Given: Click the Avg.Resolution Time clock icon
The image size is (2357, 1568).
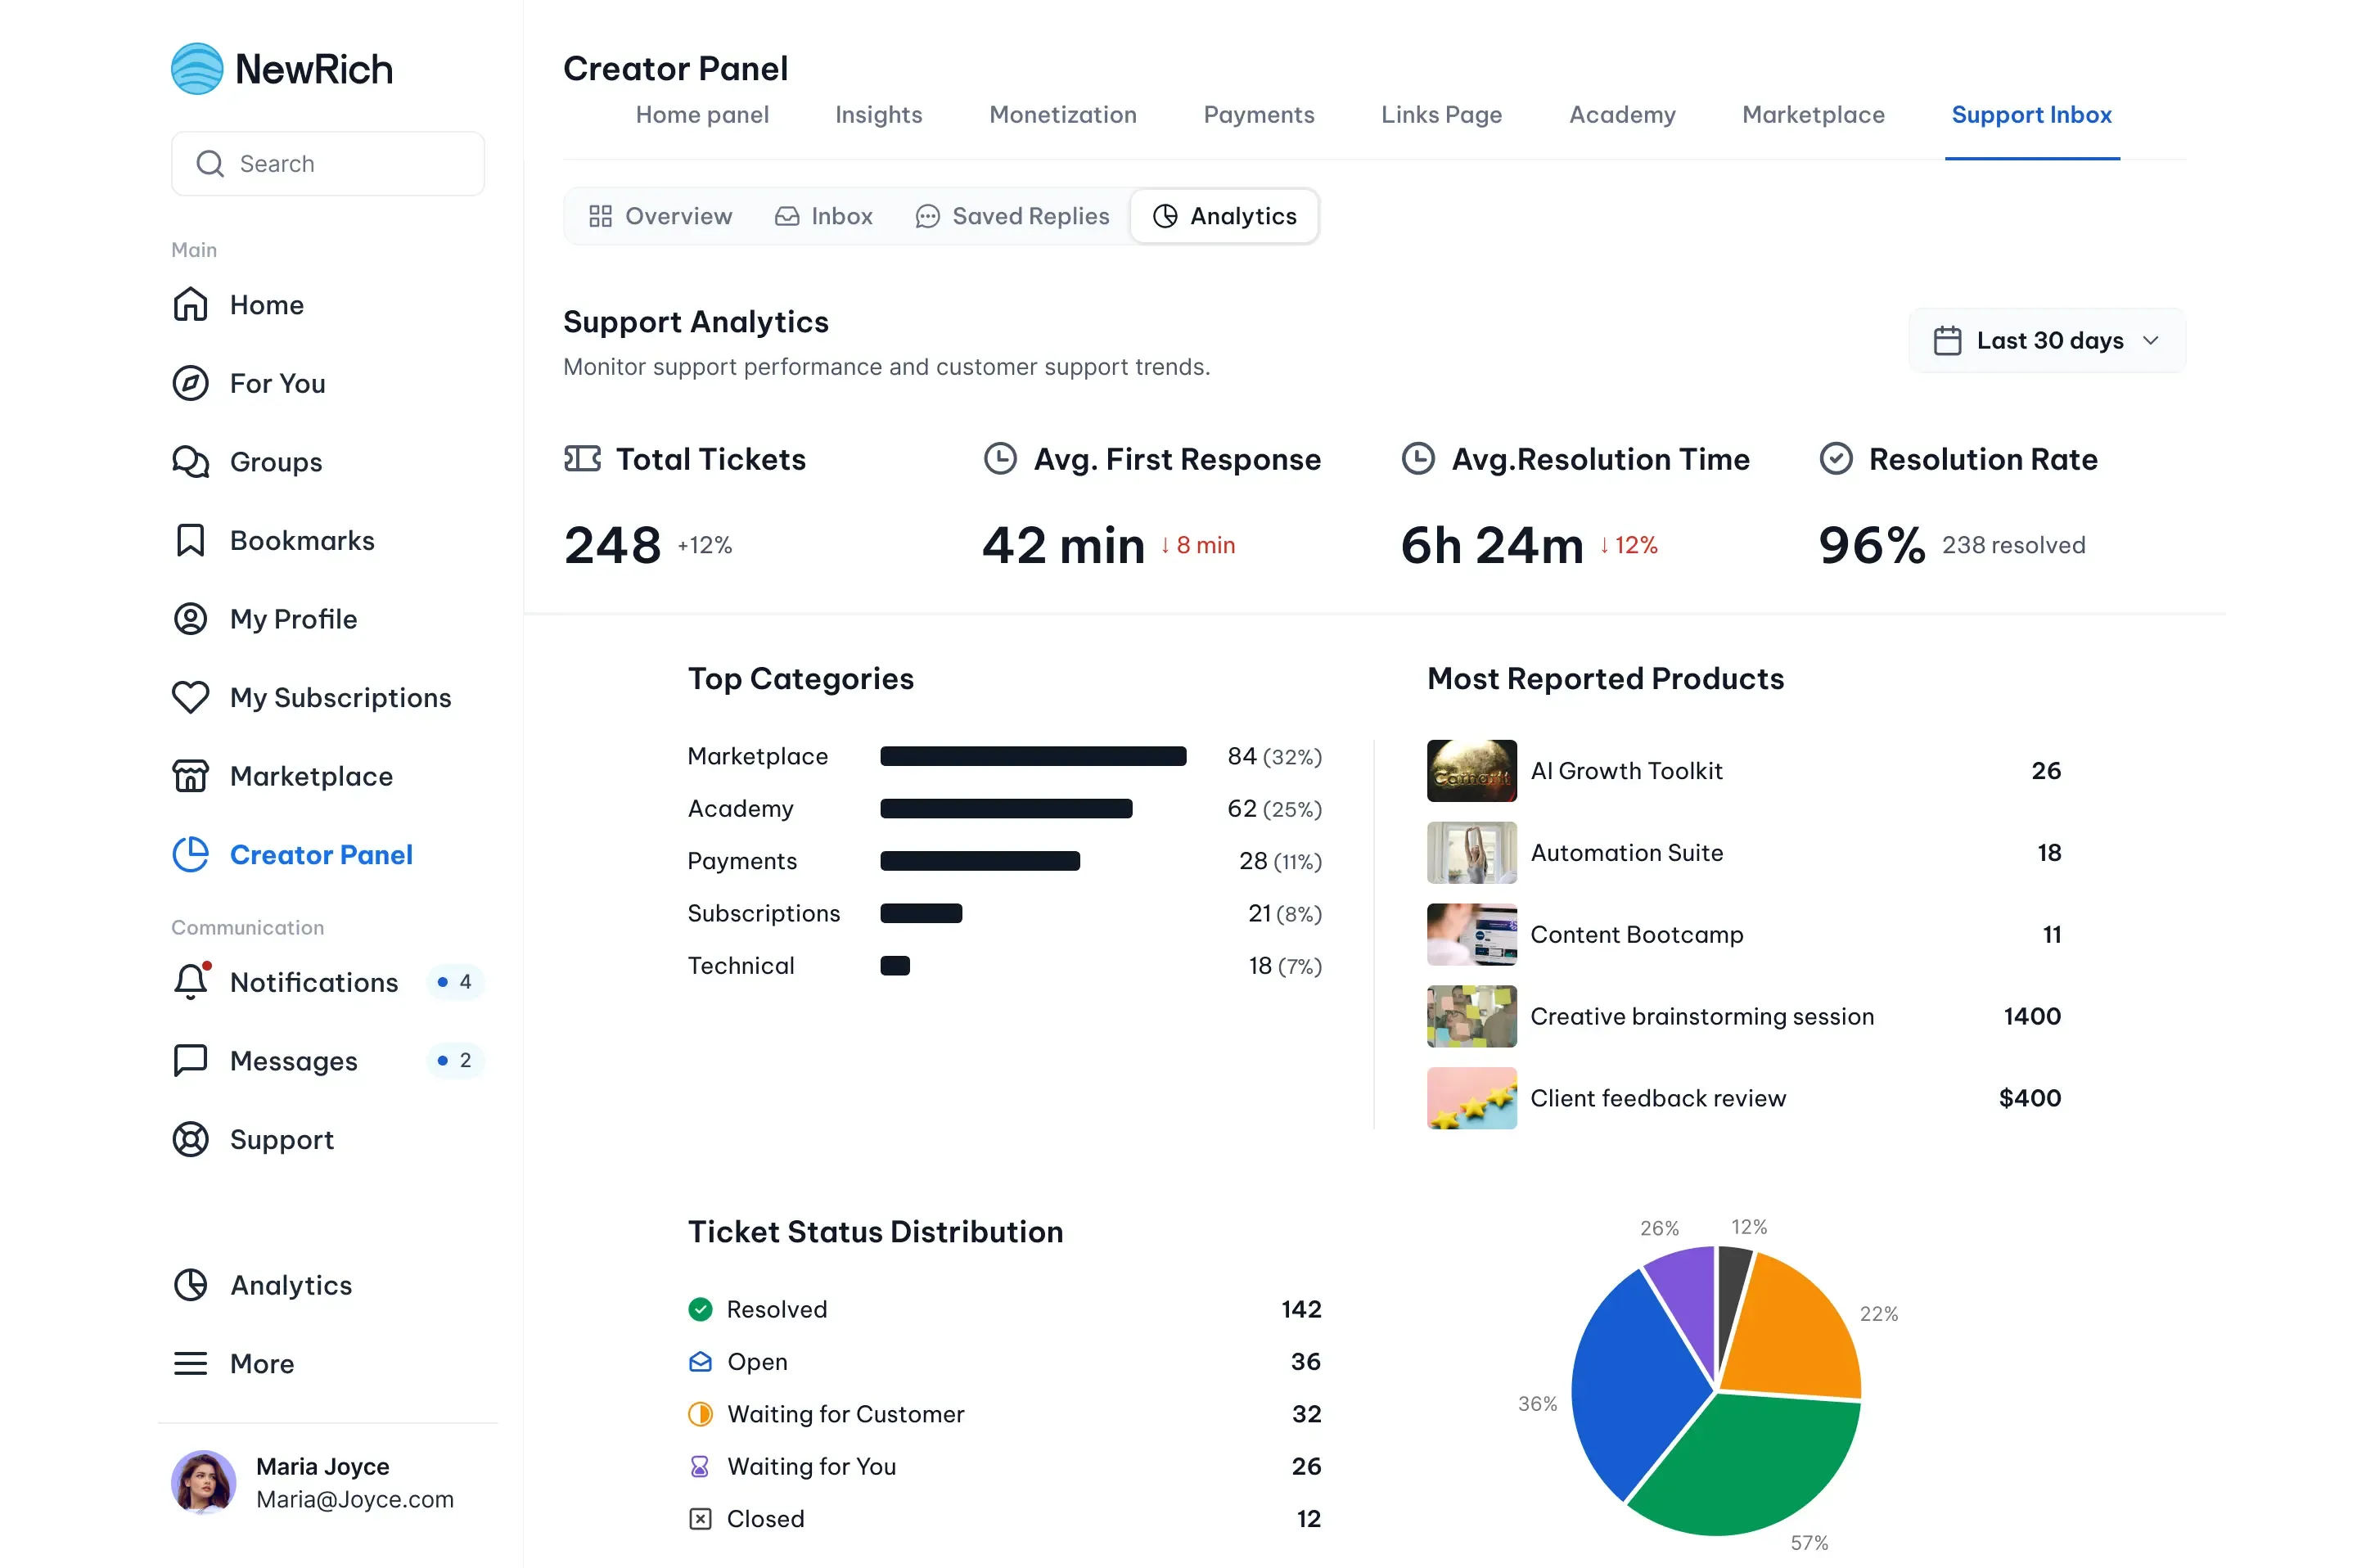Looking at the screenshot, I should pos(1418,459).
